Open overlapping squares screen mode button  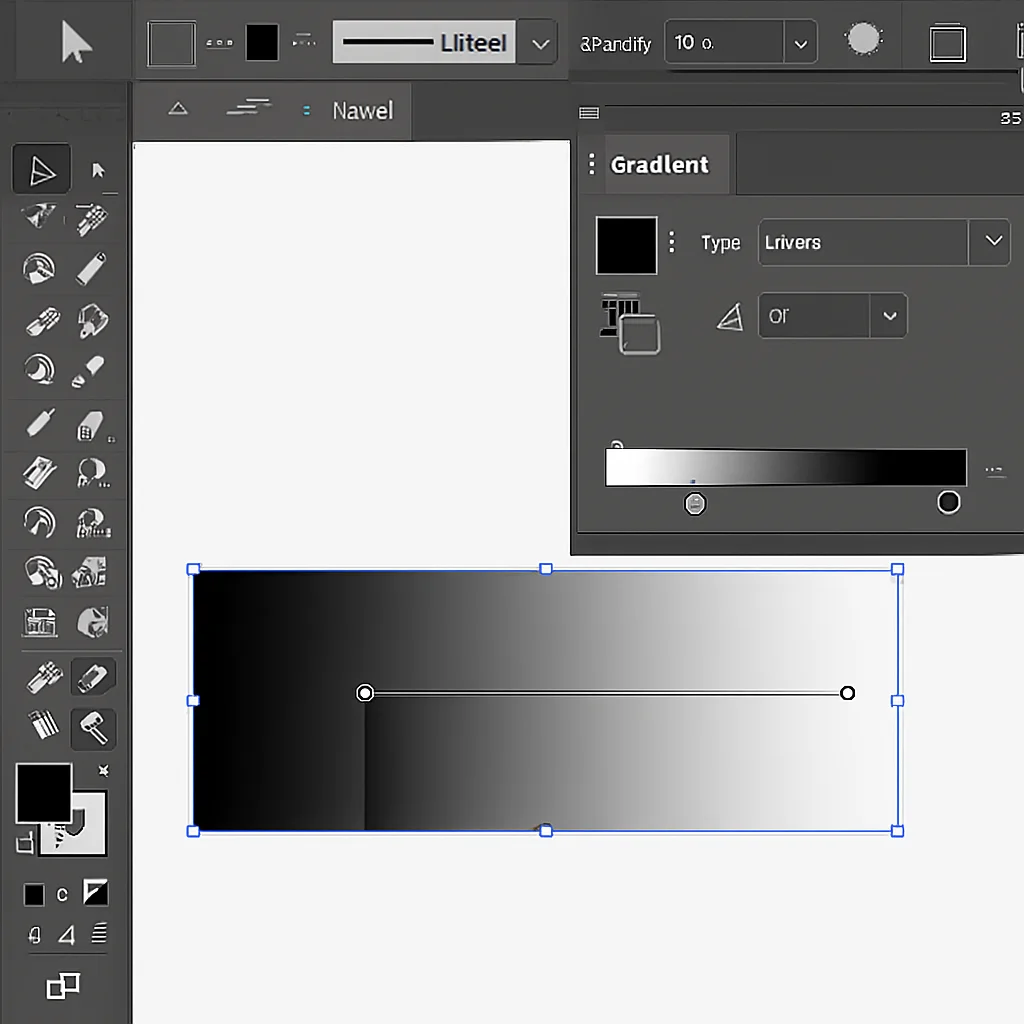pyautogui.click(x=63, y=985)
